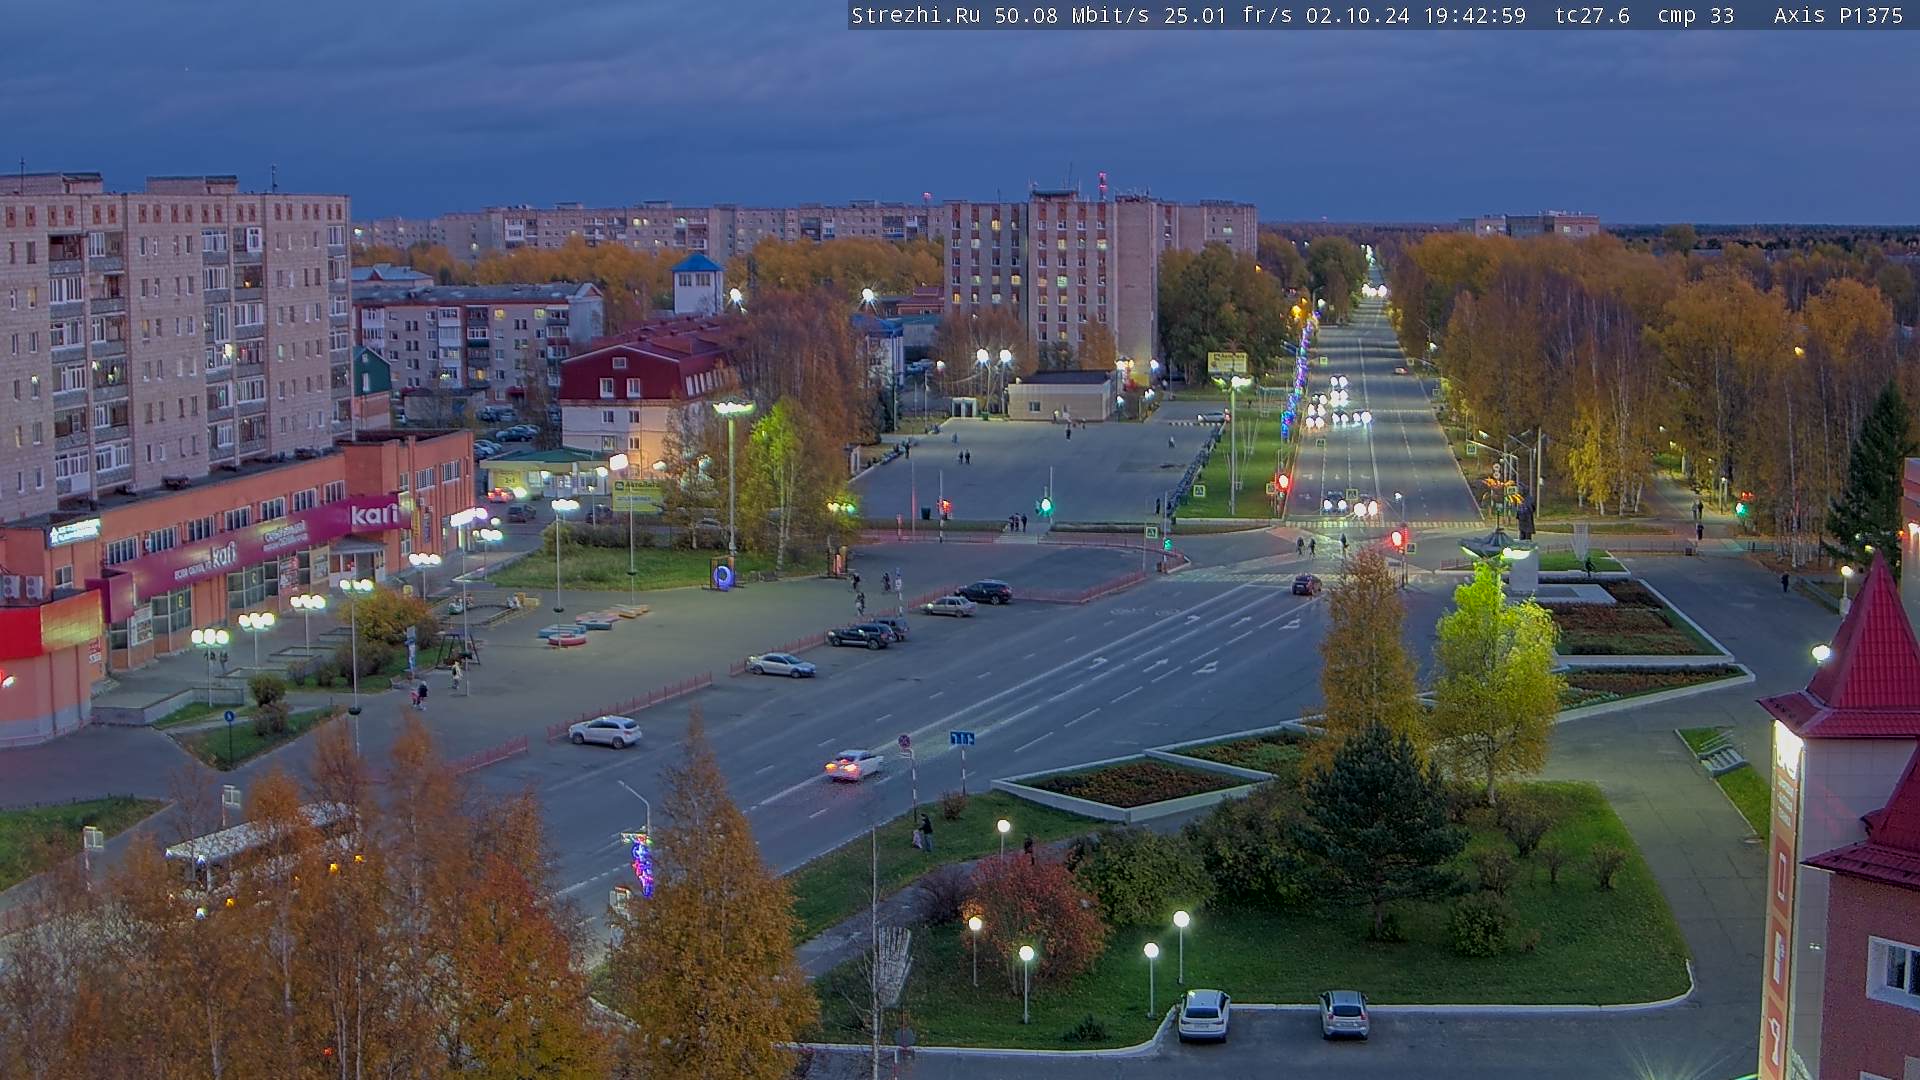Image resolution: width=1920 pixels, height=1080 pixels.
Task: Select the tc27.6 temperature readout
Action: click(x=1592, y=15)
